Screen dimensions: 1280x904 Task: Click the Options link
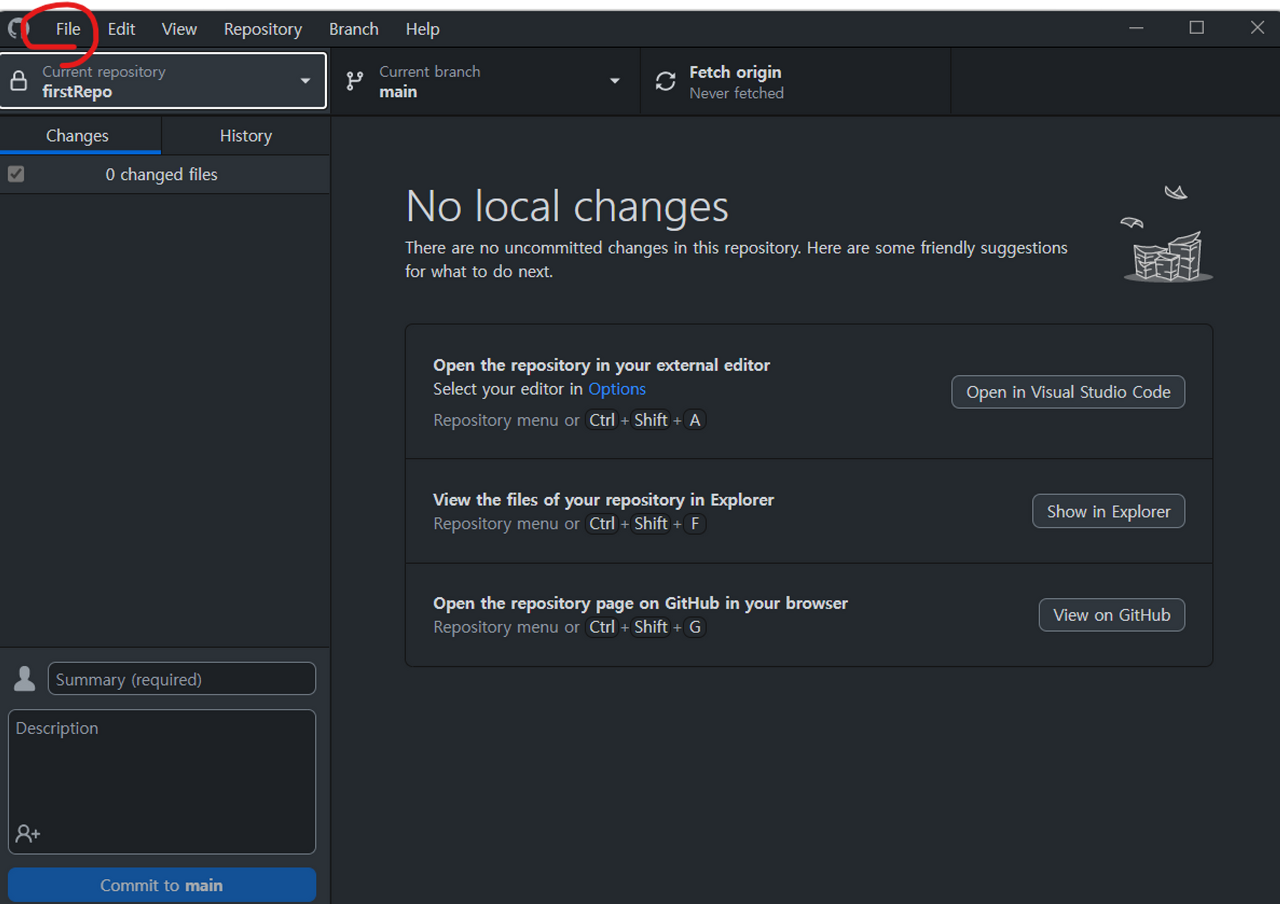pyautogui.click(x=617, y=389)
